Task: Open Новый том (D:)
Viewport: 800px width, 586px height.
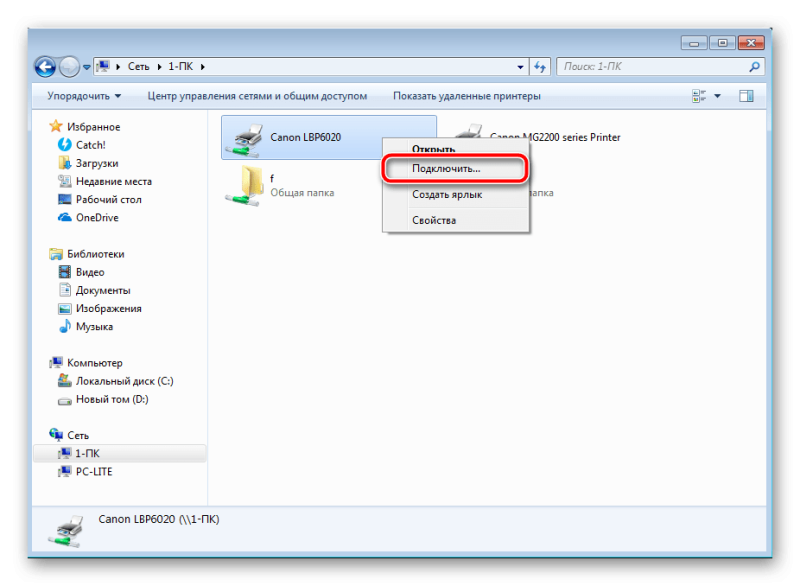Action: pos(112,399)
